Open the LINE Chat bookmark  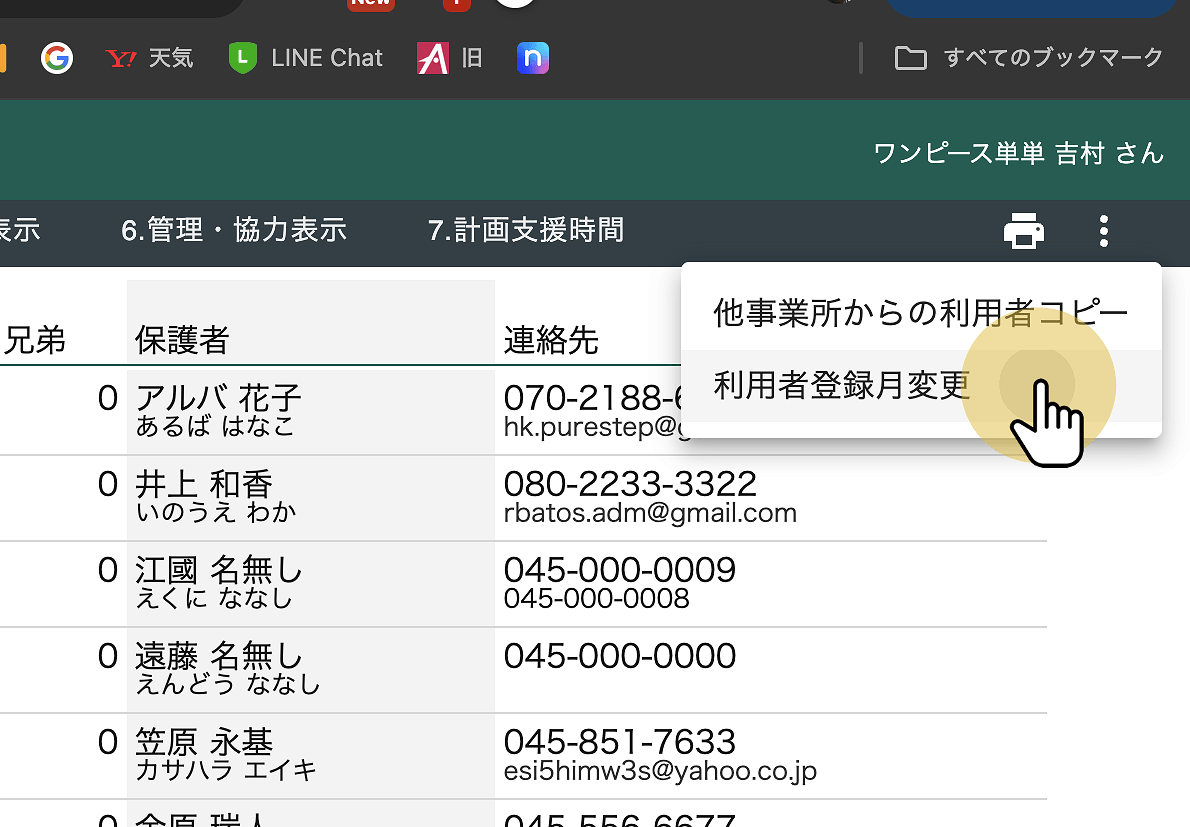(x=306, y=58)
